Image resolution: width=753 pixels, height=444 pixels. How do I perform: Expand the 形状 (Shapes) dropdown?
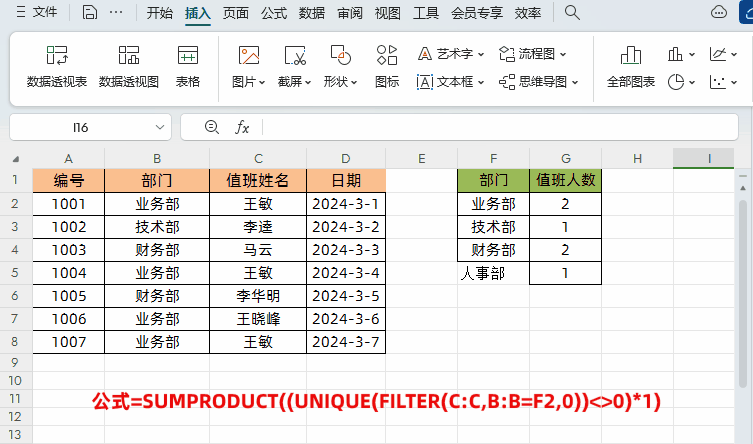(341, 82)
